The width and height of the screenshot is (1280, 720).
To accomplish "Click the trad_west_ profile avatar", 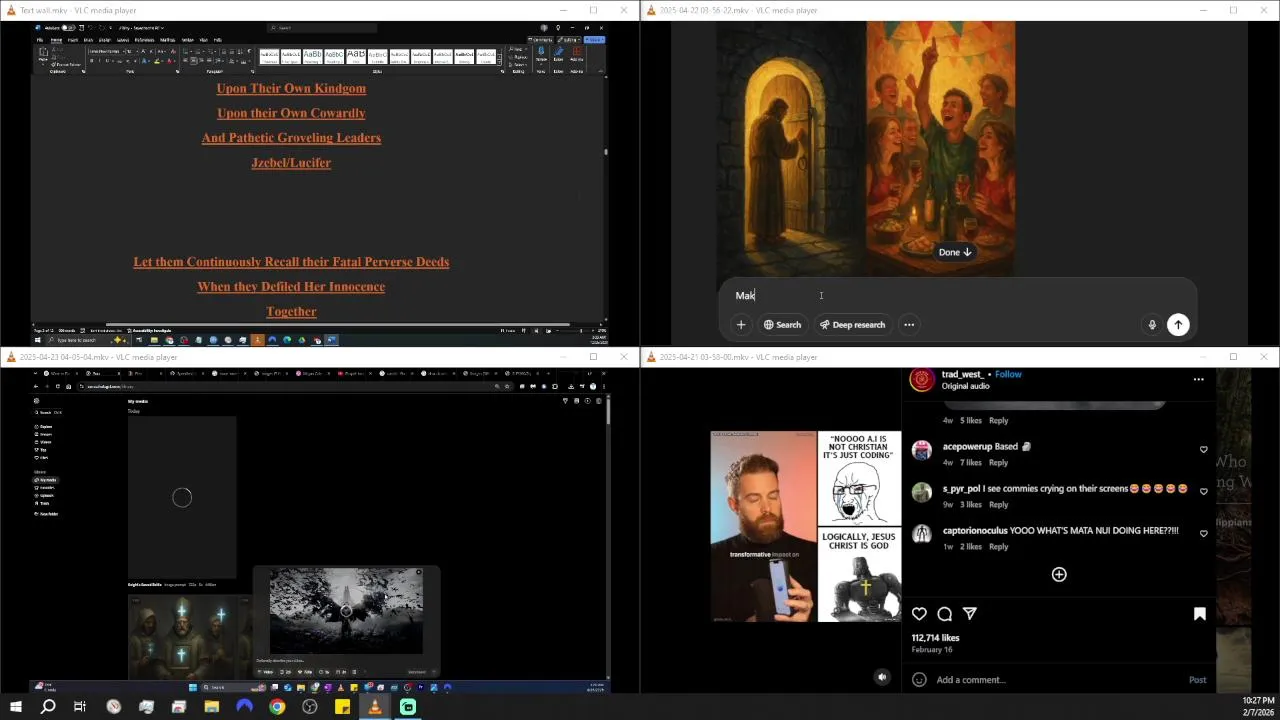I will (x=922, y=379).
